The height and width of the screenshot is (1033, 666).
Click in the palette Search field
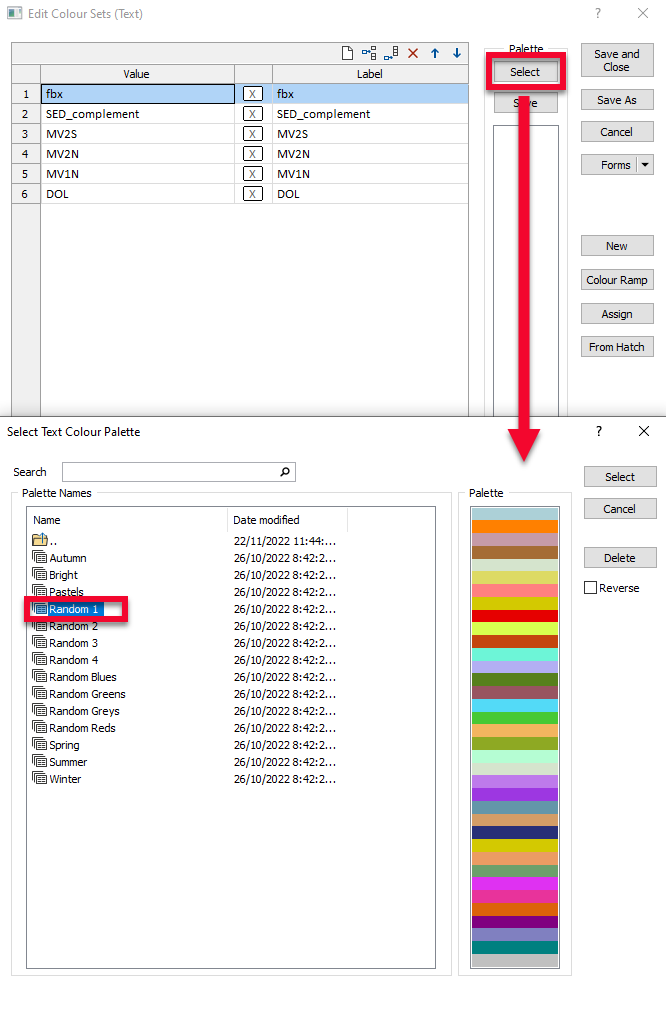pyautogui.click(x=170, y=472)
